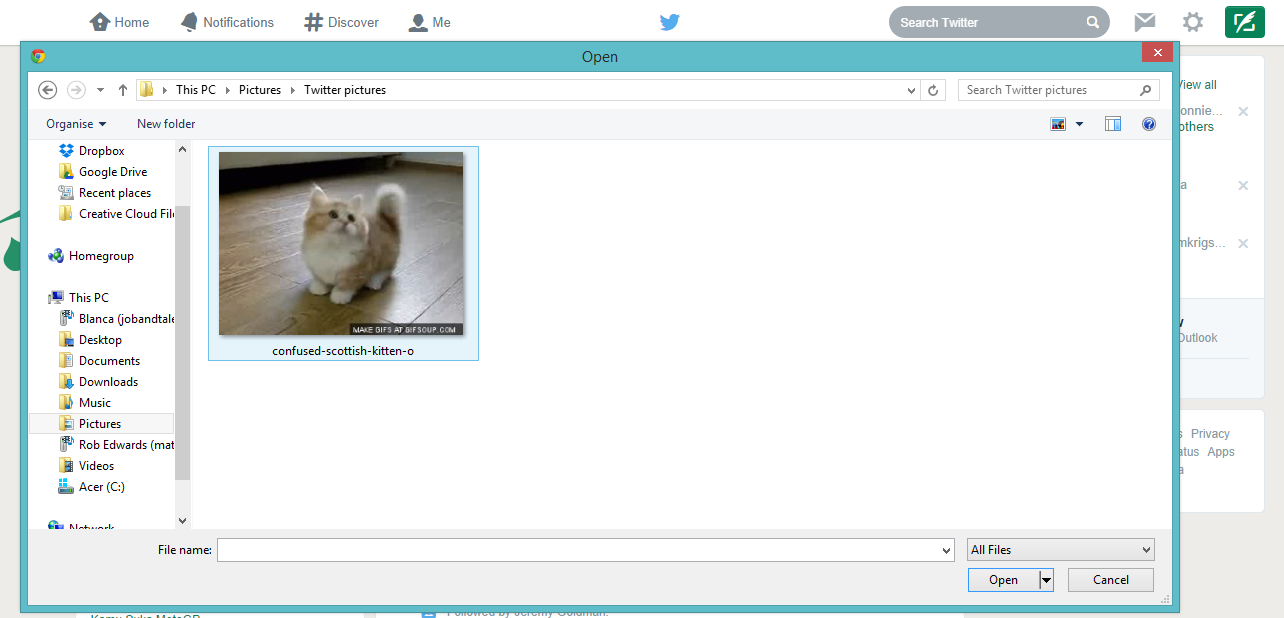This screenshot has height=618, width=1284.
Task: Expand the Open button split arrow
Action: pos(1046,580)
